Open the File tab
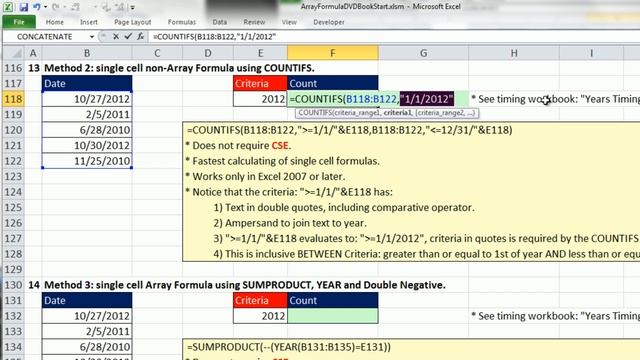Viewport: 640px width, 360px height. click(x=19, y=22)
